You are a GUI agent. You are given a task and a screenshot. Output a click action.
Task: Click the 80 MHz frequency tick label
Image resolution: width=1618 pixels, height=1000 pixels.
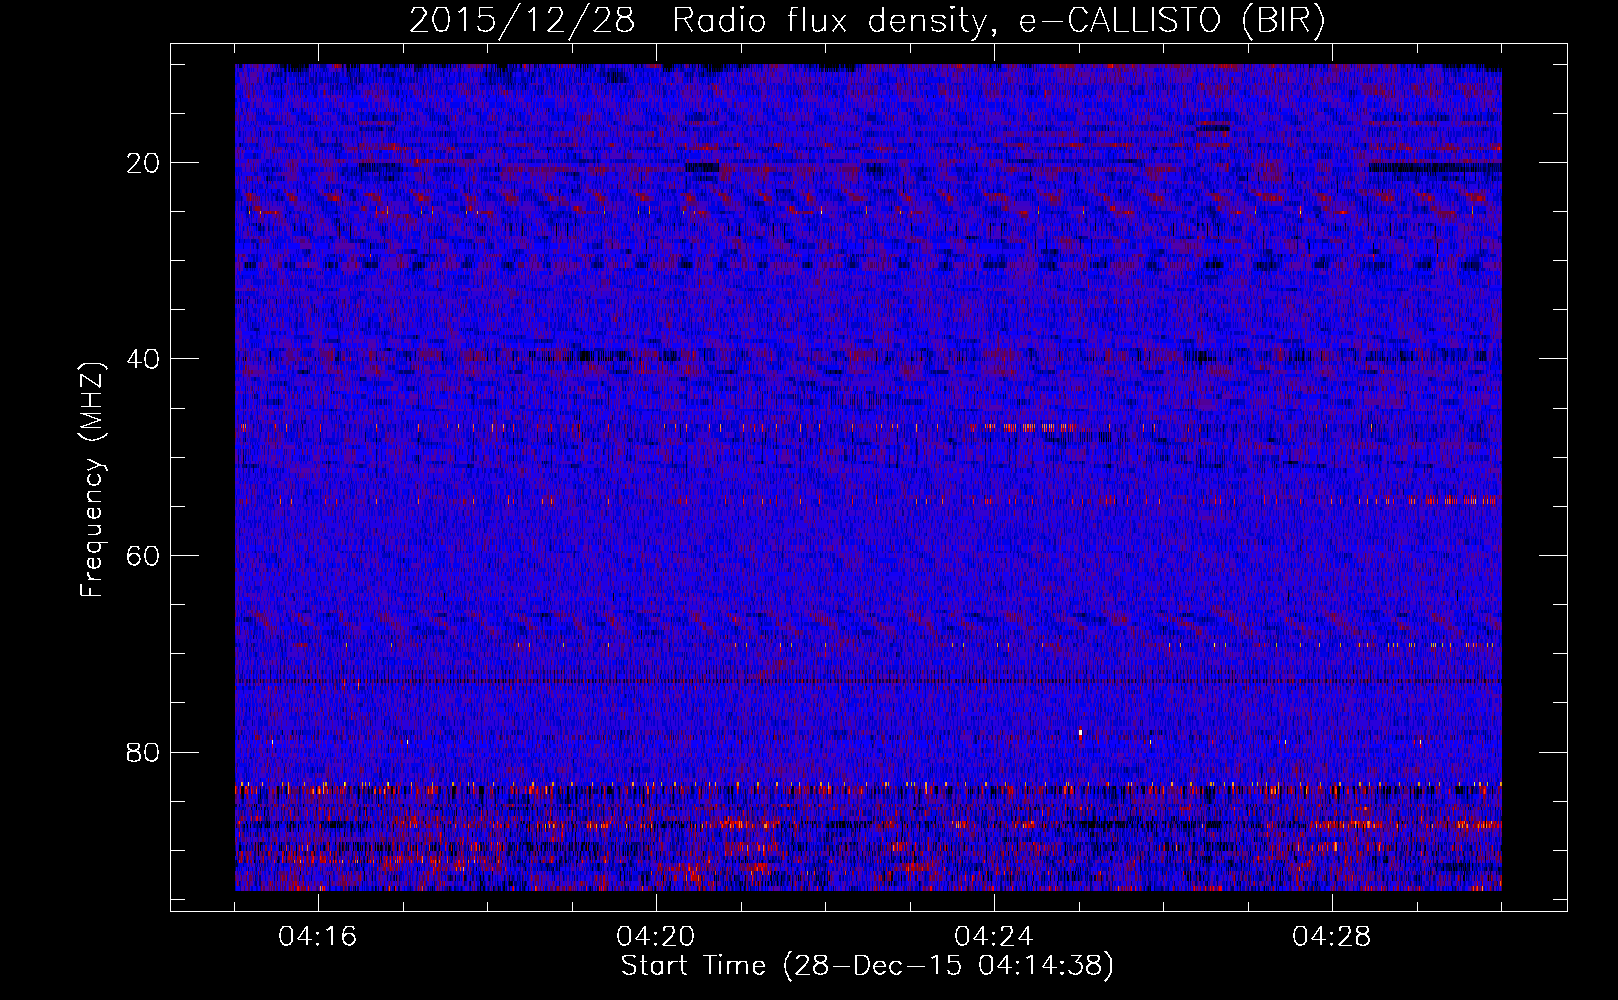click(x=144, y=752)
